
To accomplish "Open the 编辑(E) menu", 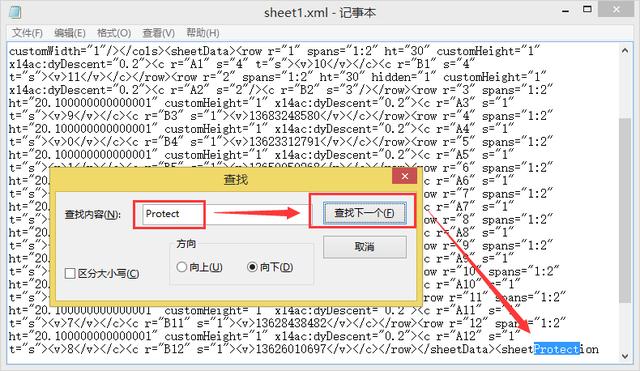I will click(70, 33).
